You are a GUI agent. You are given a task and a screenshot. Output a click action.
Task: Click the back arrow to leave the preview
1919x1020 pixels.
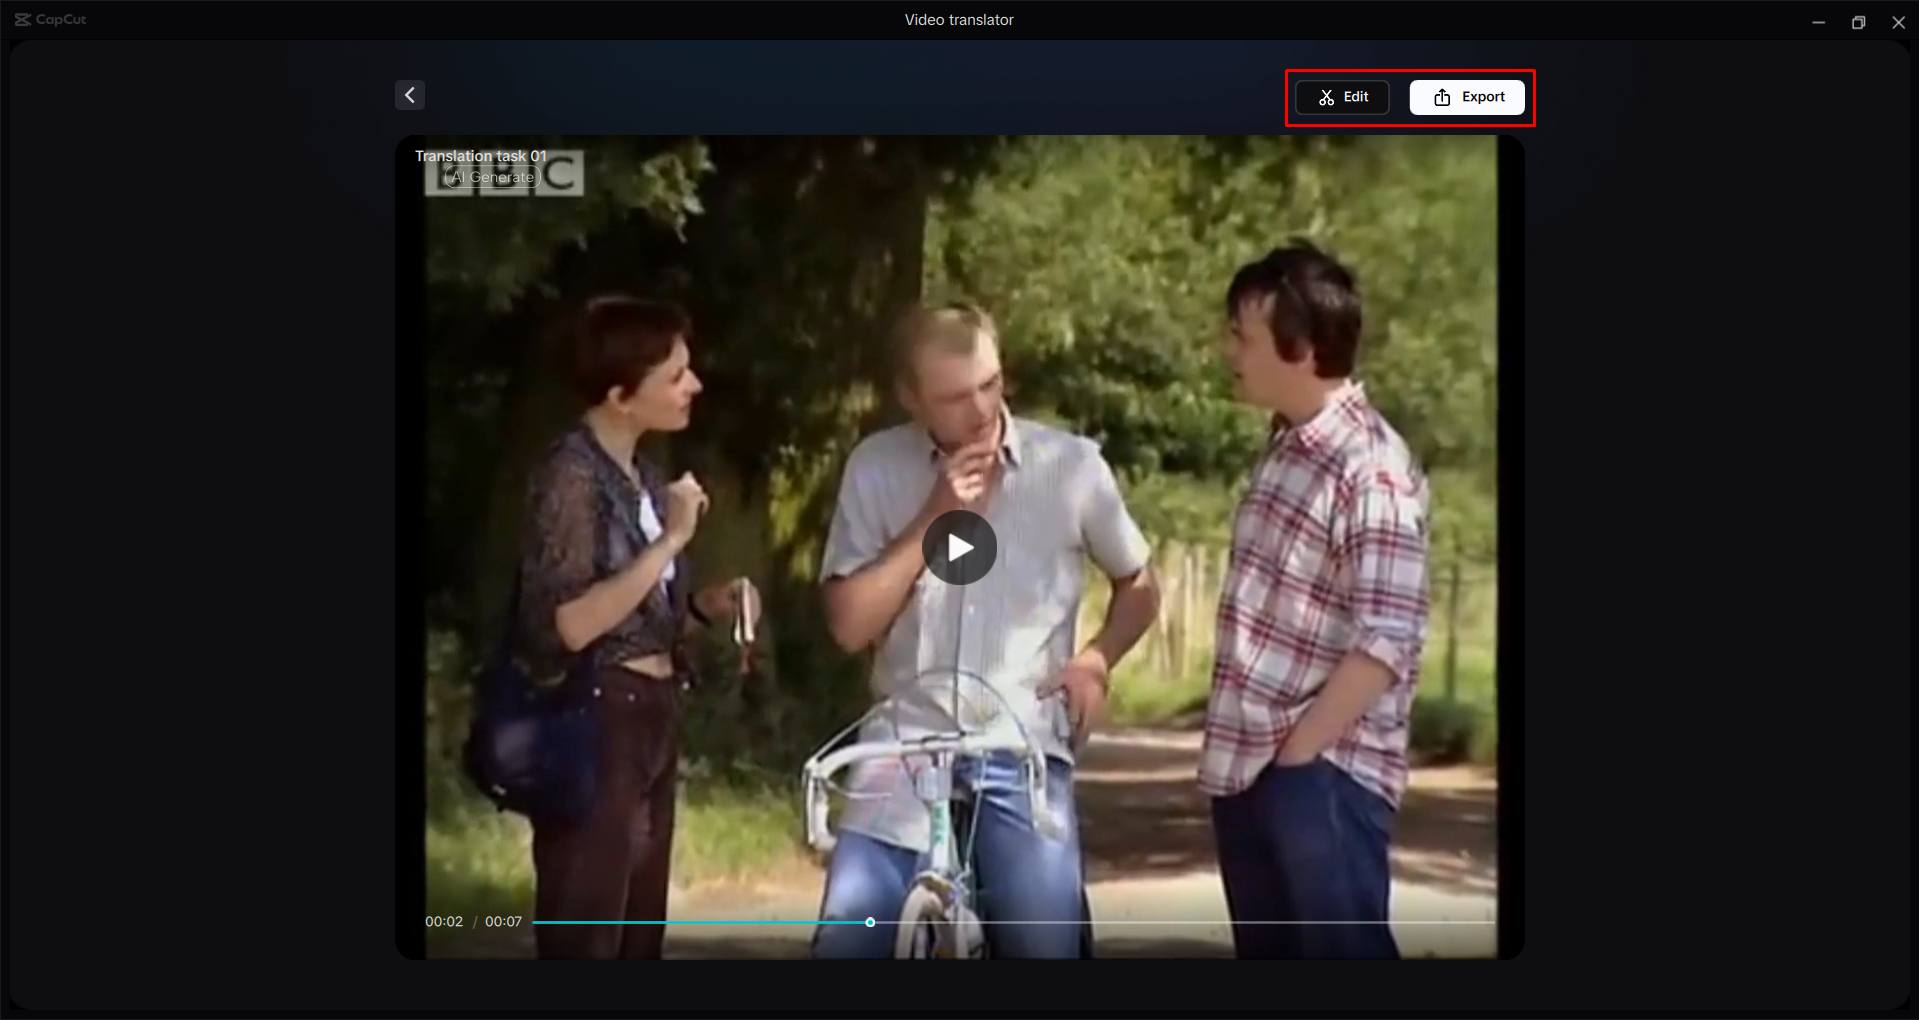click(x=409, y=94)
